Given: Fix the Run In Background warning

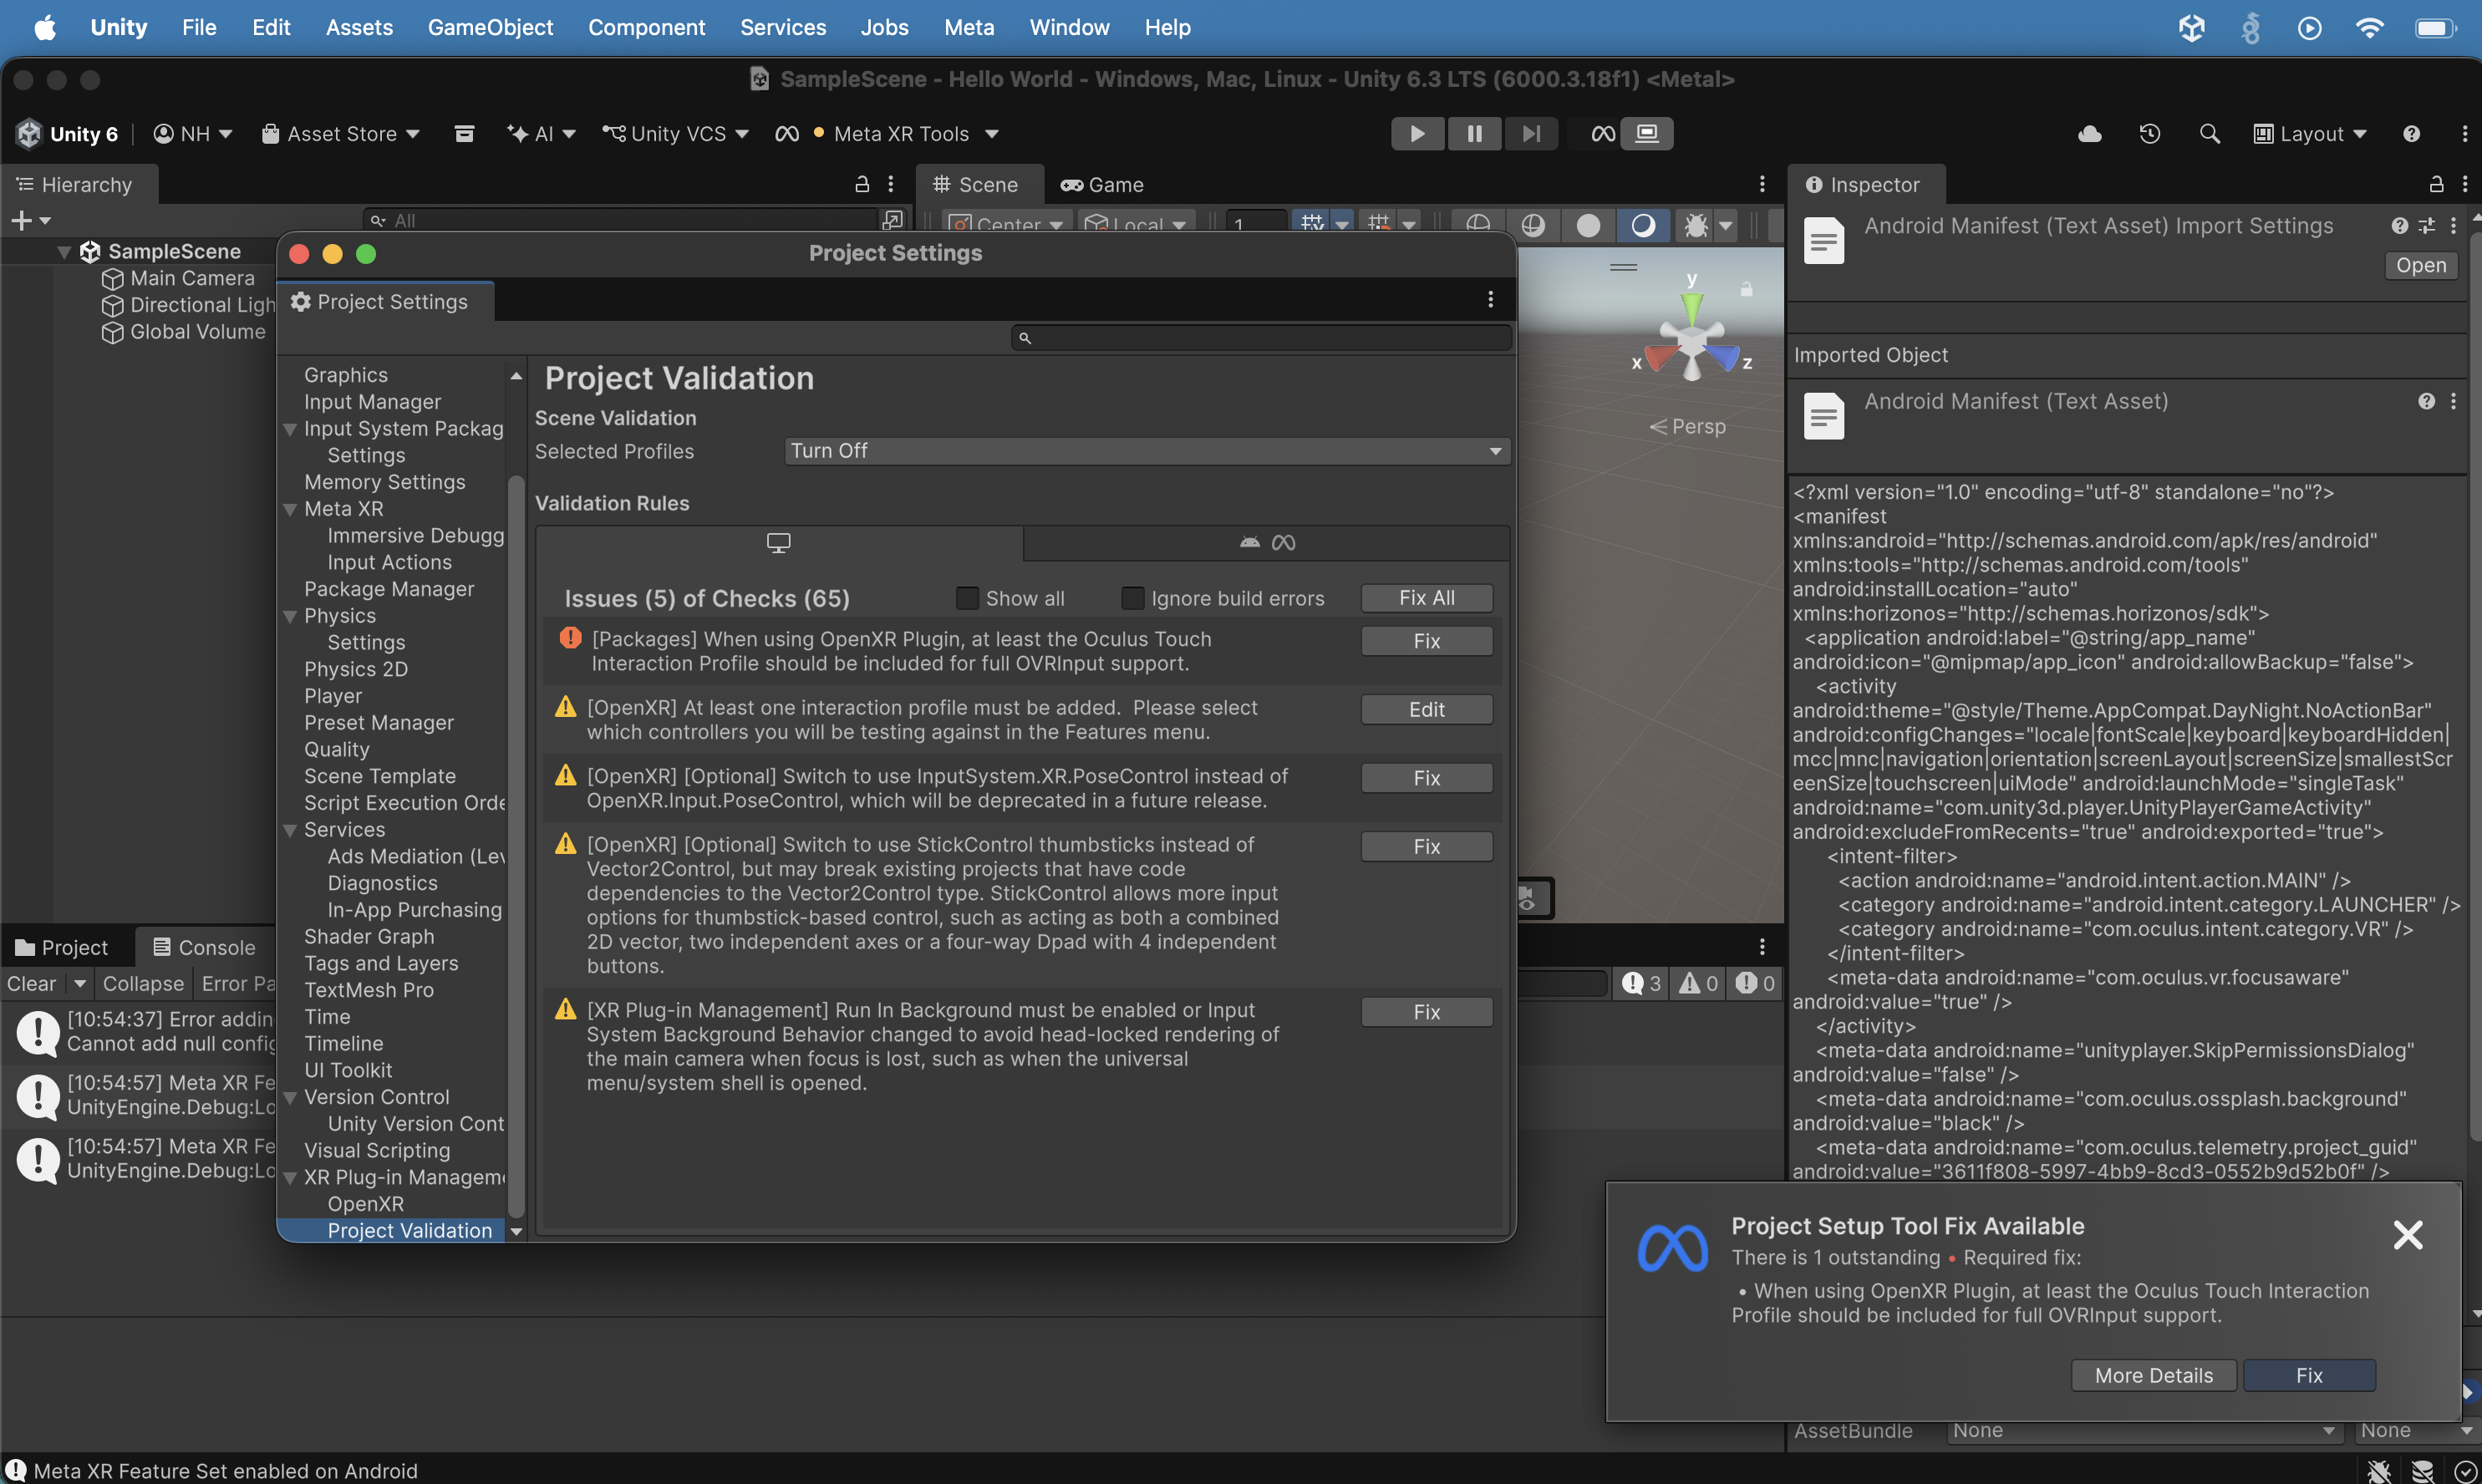Looking at the screenshot, I should click(1426, 1012).
